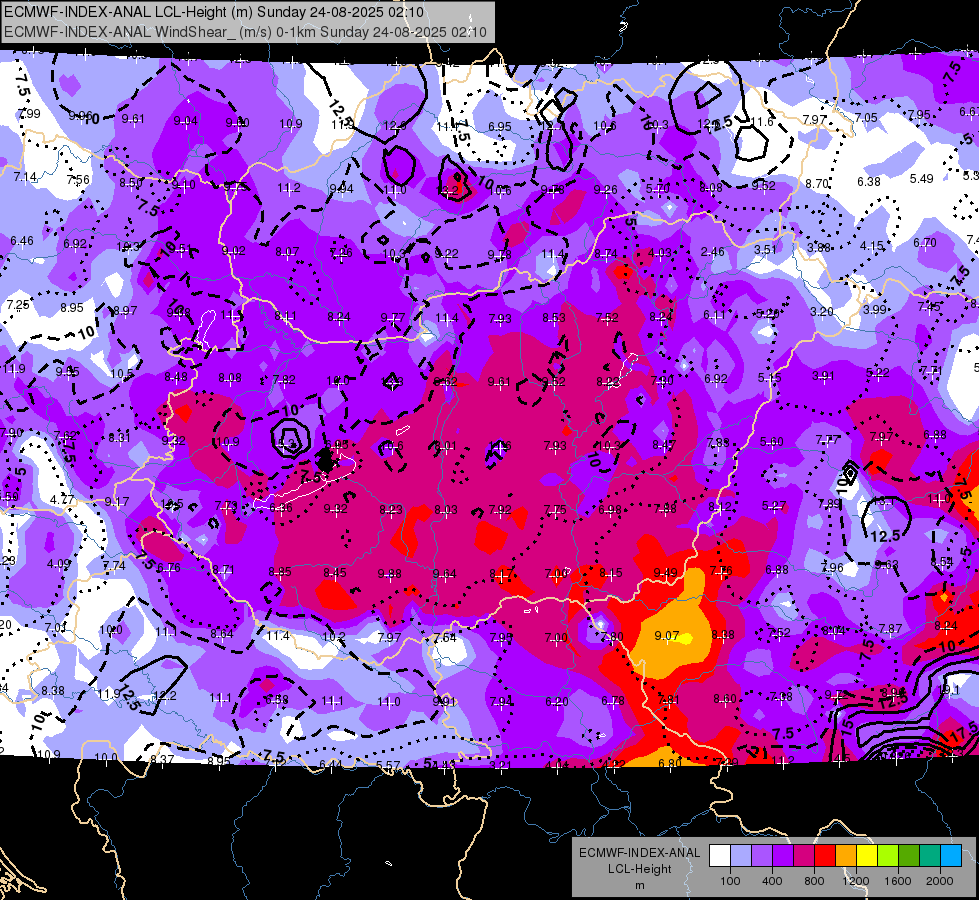The image size is (979, 900).
Task: Click the unit label m in legend
Action: [x=639, y=886]
